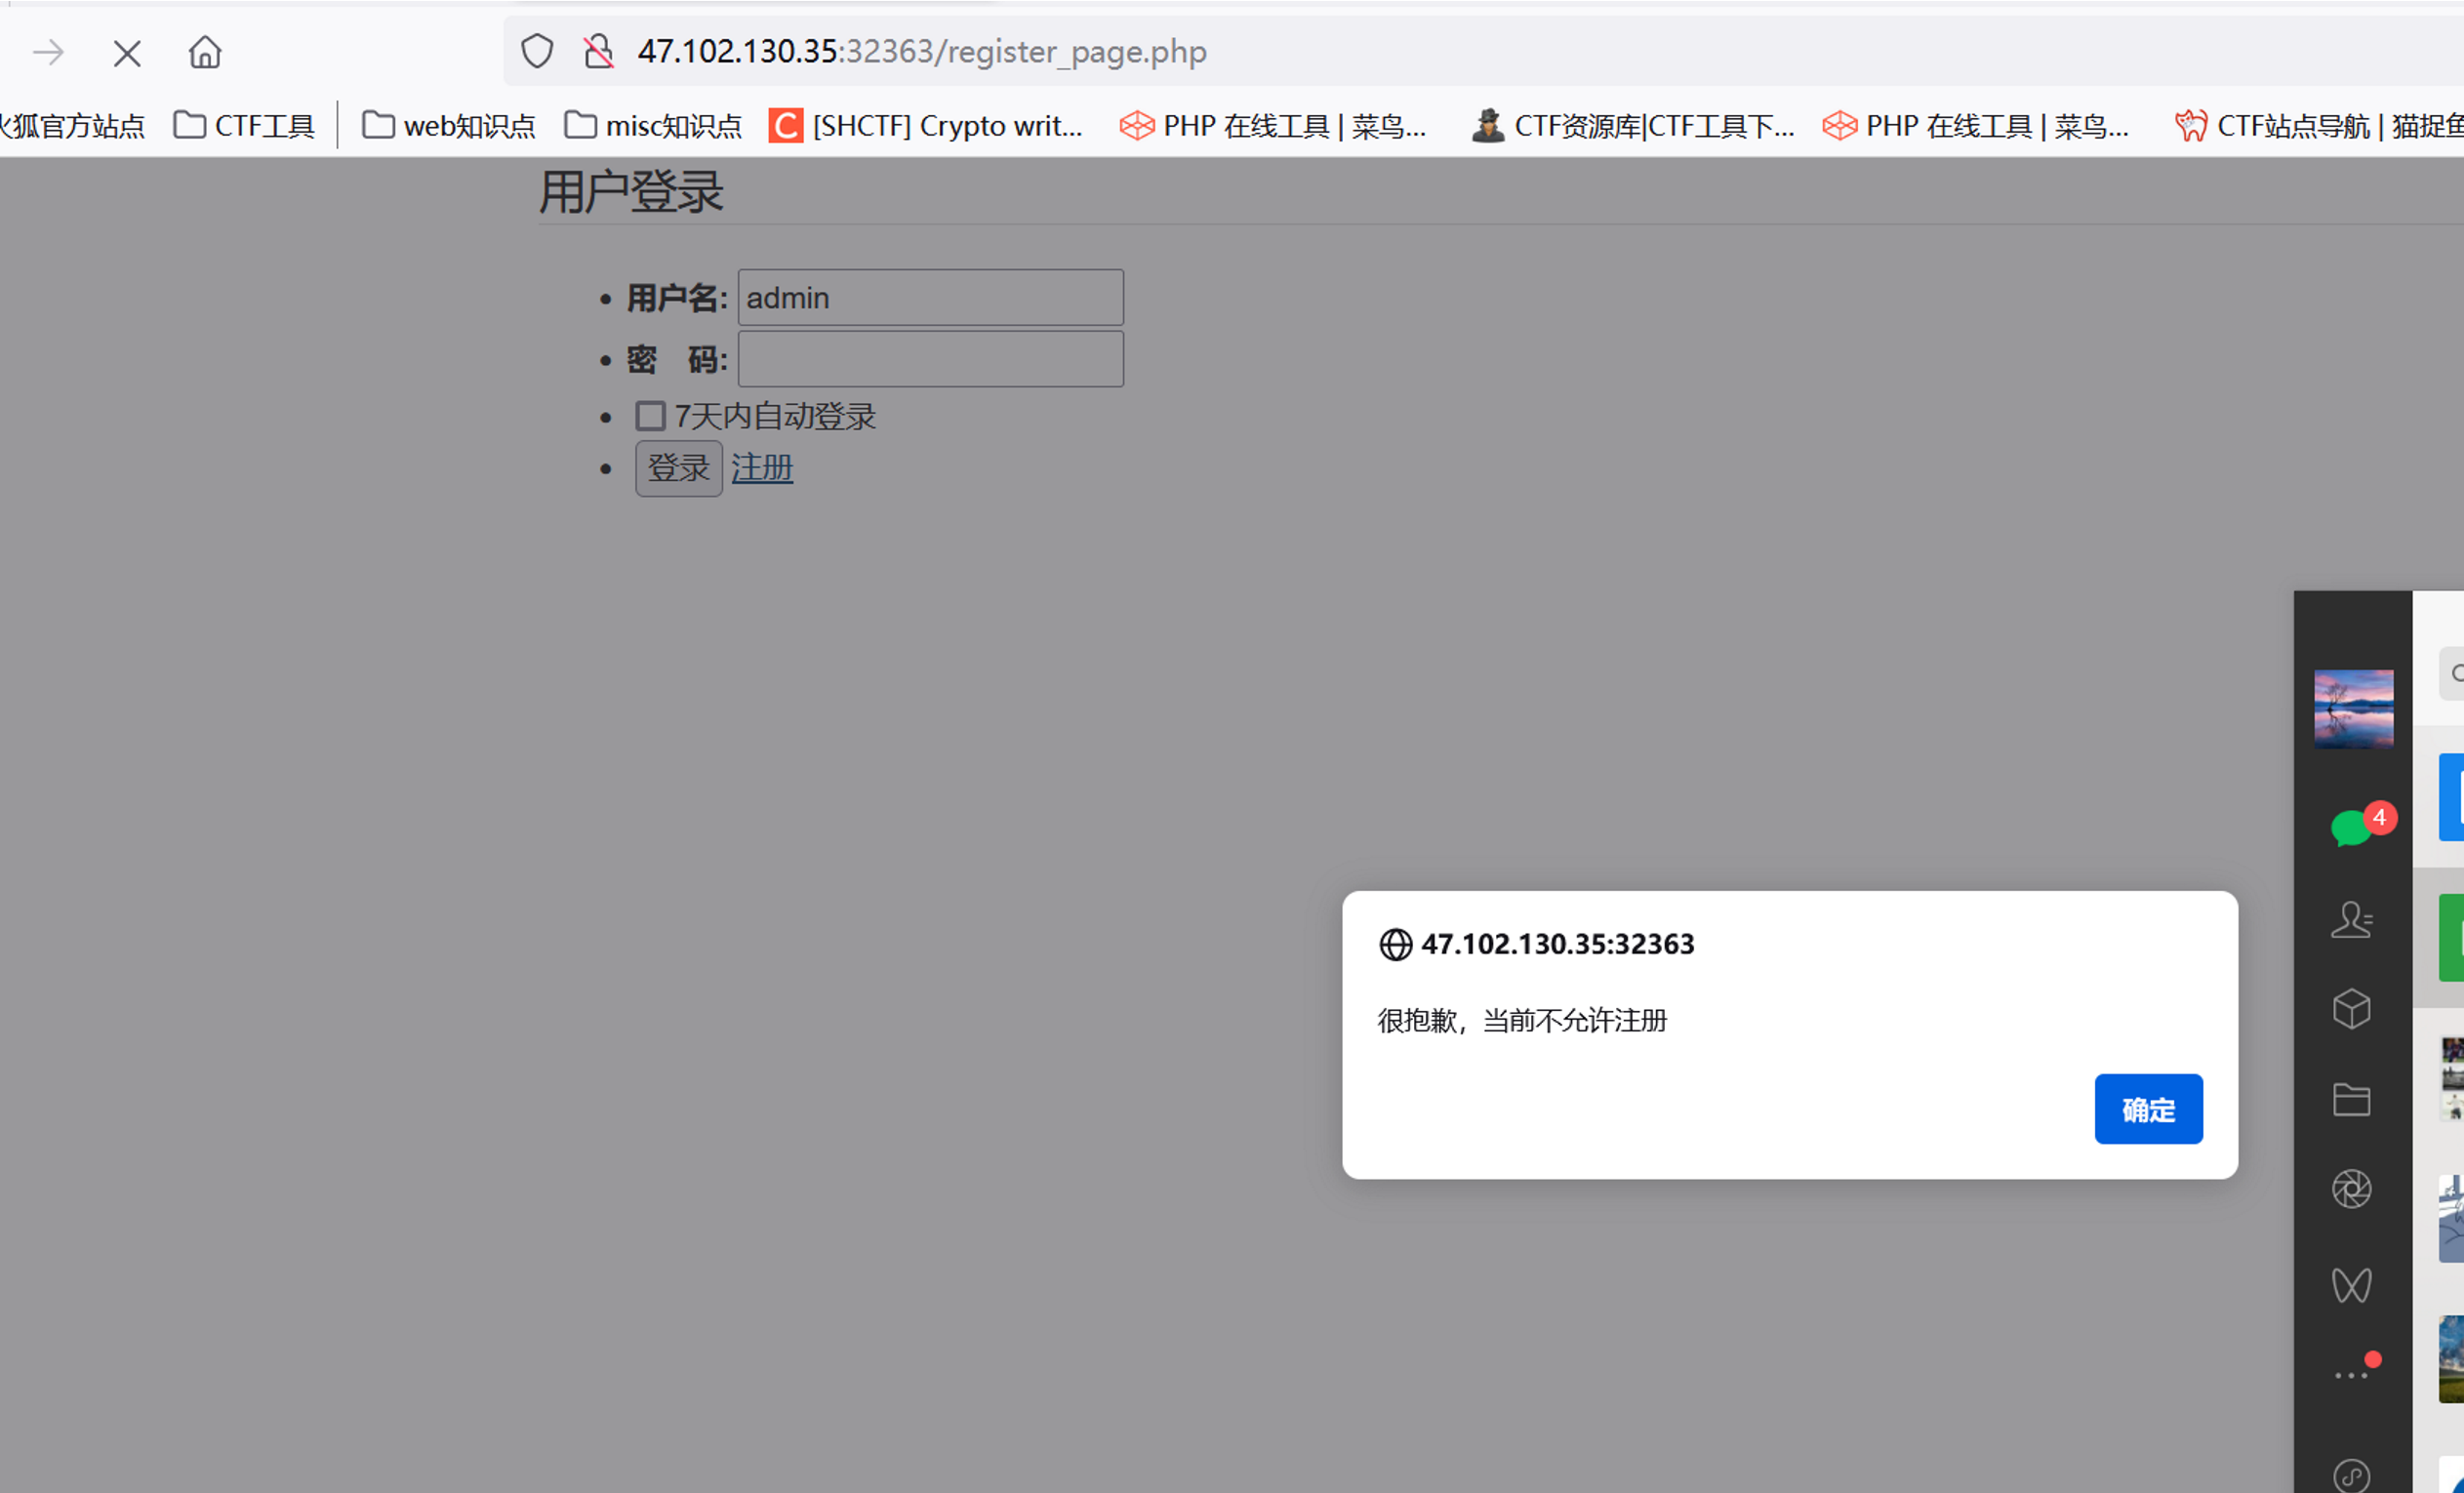This screenshot has height=1493, width=2464.
Task: Open WeChat chats icon with badge
Action: [2353, 828]
